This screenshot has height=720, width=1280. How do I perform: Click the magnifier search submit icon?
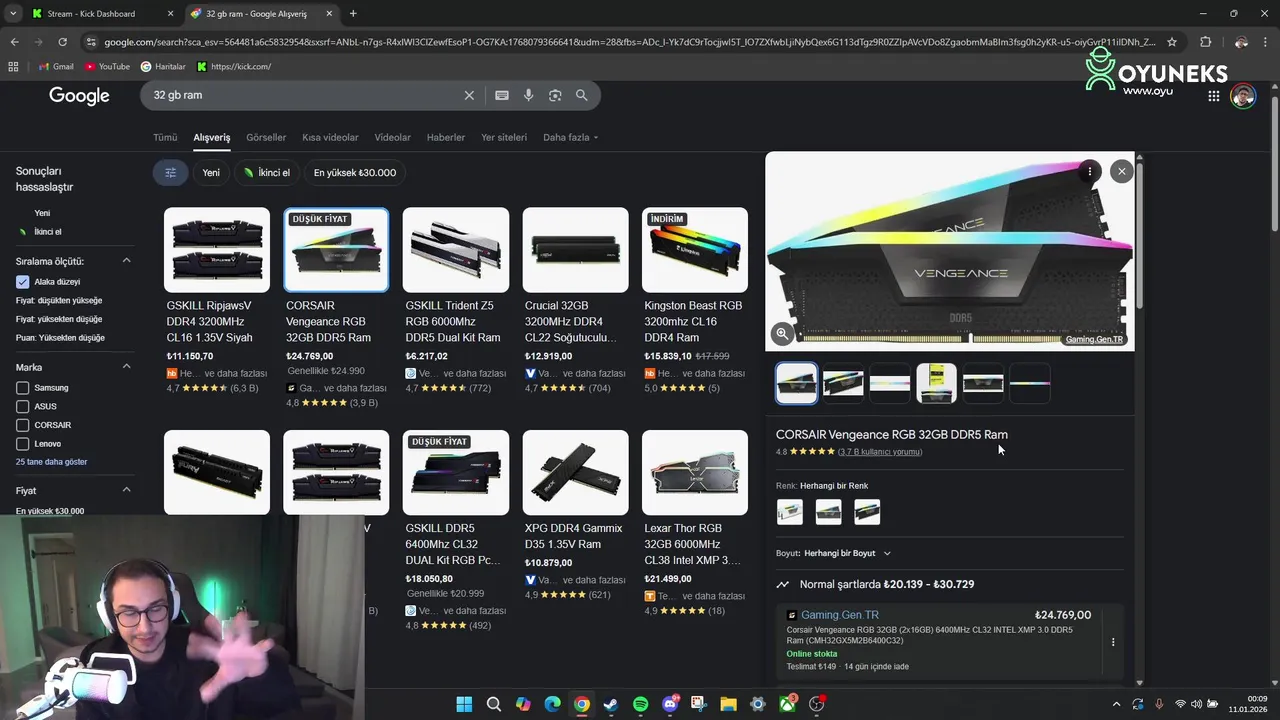tap(581, 95)
